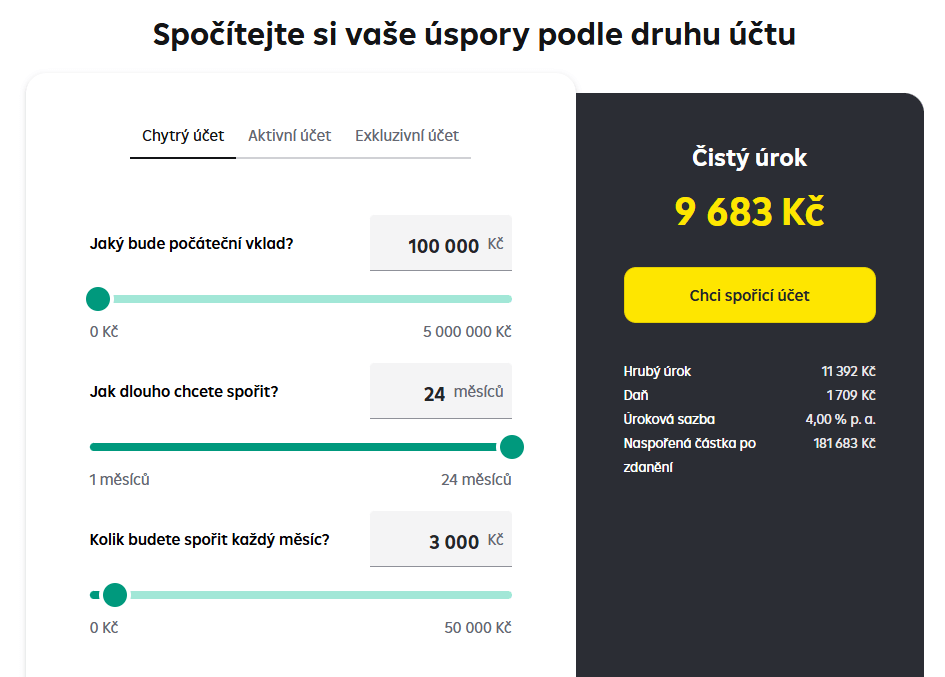Click the Spočítejte si vaše úspory heading
This screenshot has height=677, width=945.
click(x=474, y=34)
